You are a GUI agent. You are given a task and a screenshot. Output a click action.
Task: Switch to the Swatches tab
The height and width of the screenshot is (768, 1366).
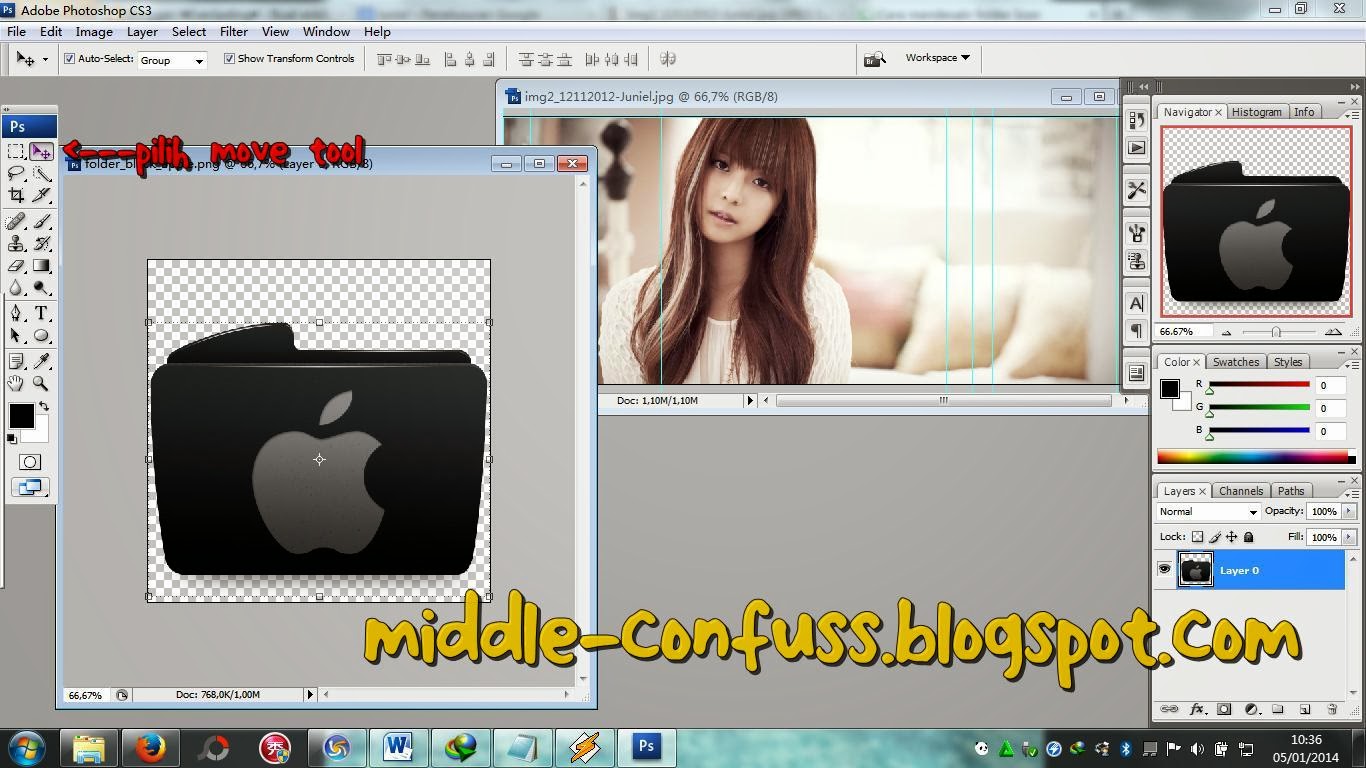click(1236, 362)
